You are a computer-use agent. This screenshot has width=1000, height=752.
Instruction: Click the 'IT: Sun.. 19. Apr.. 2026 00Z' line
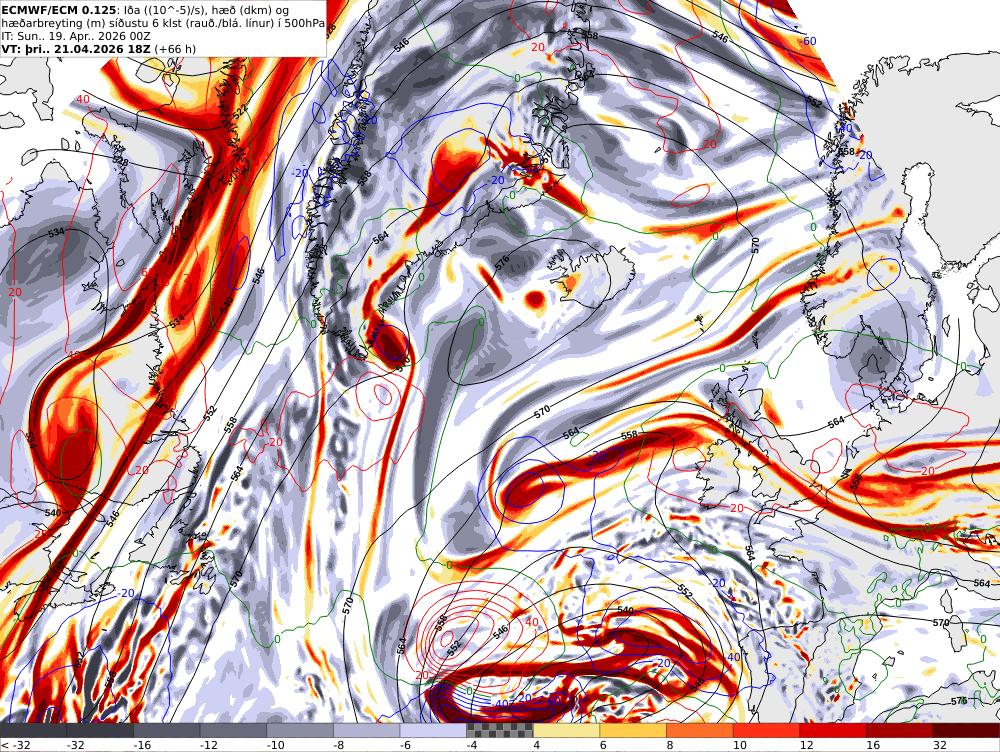coord(76,36)
